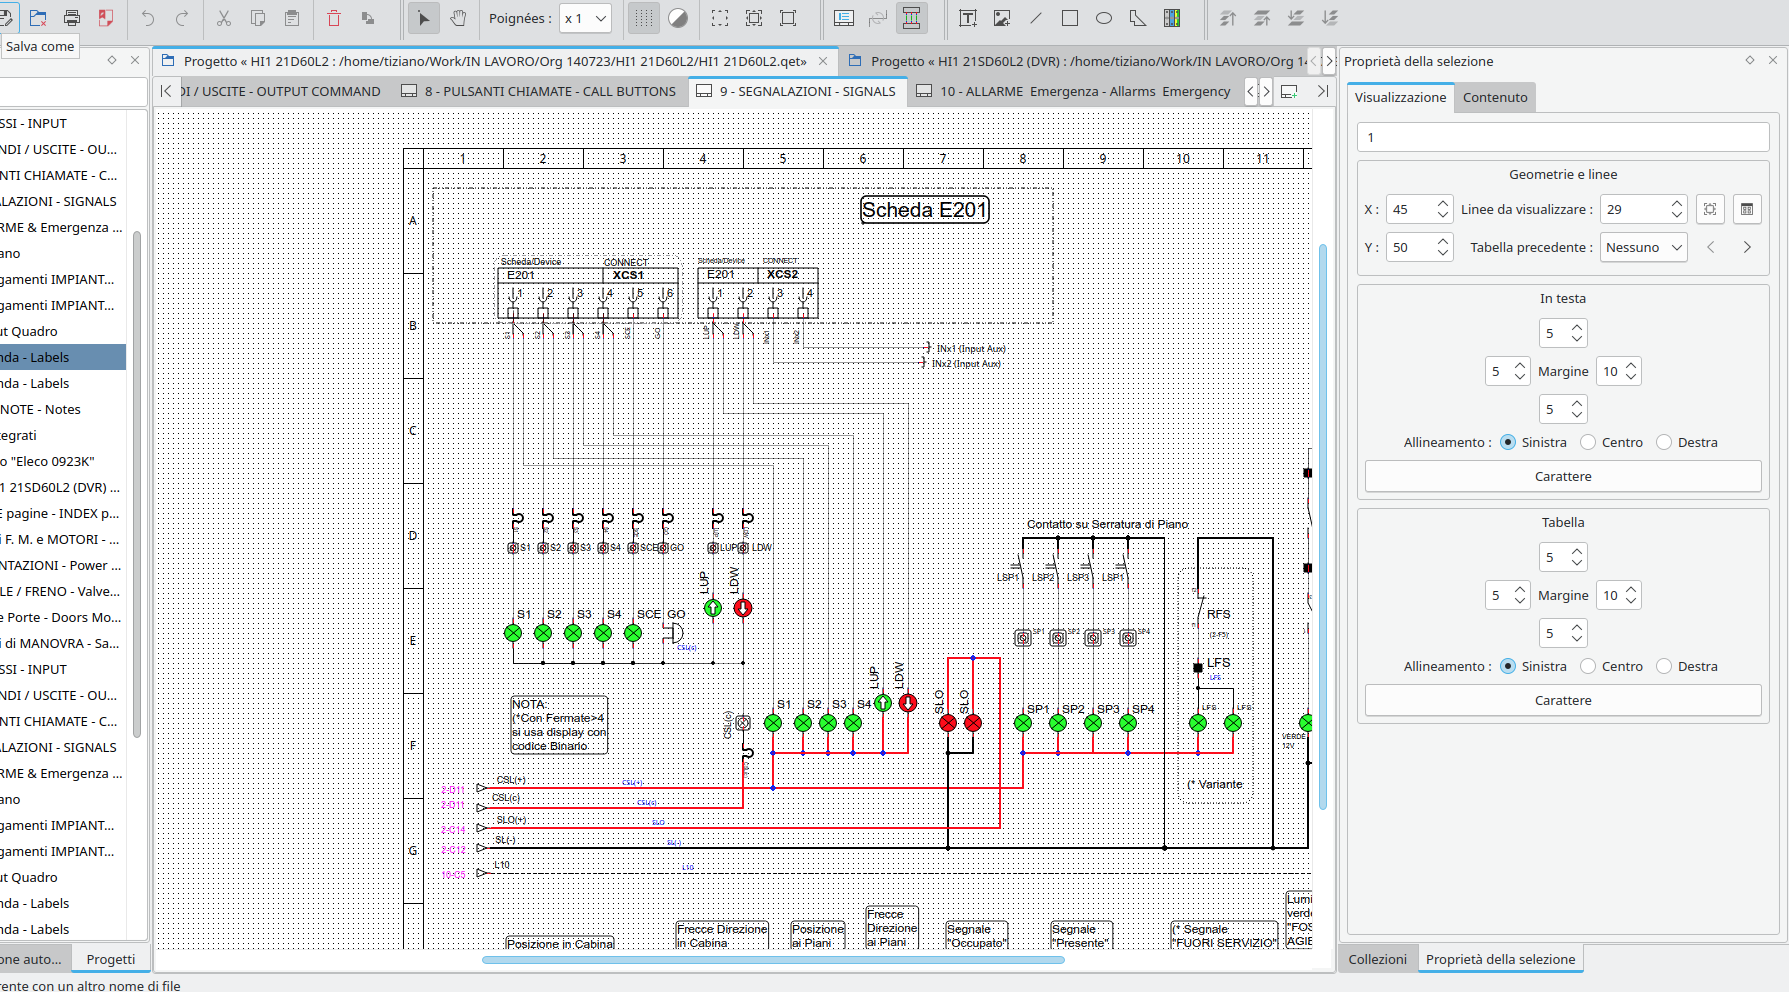Open the Tabella precedente dropdown

pos(1644,247)
